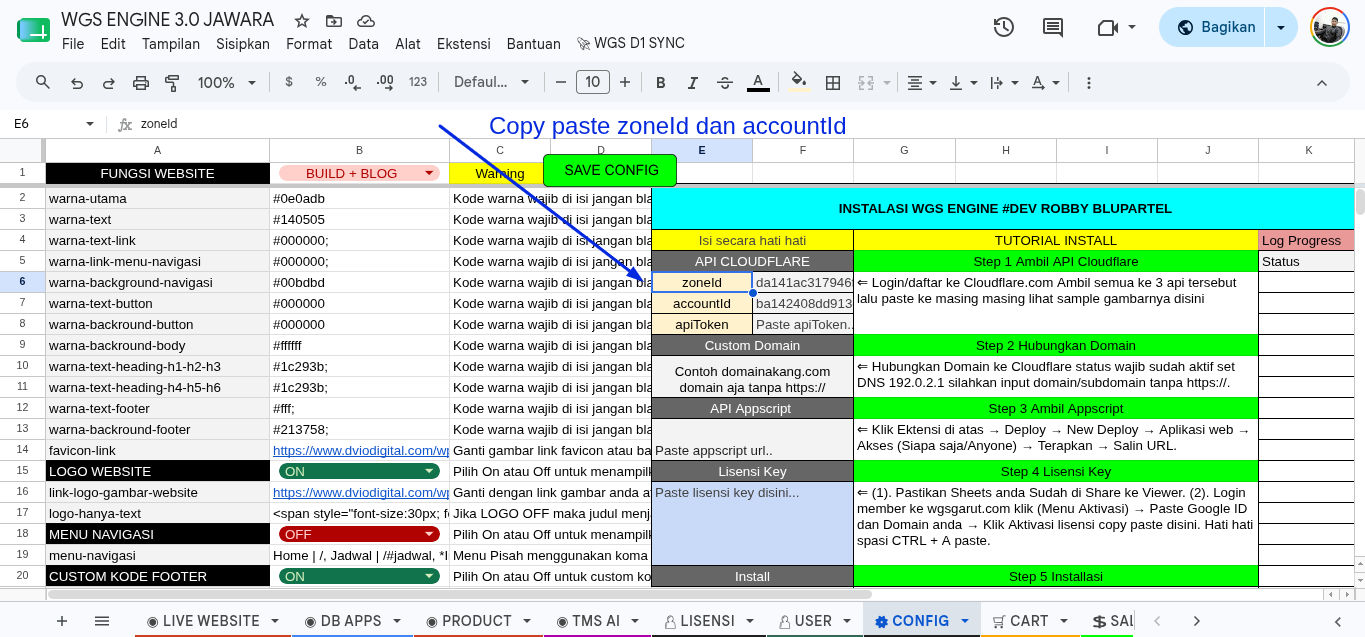
Task: Open the all sheets list
Action: 102,621
